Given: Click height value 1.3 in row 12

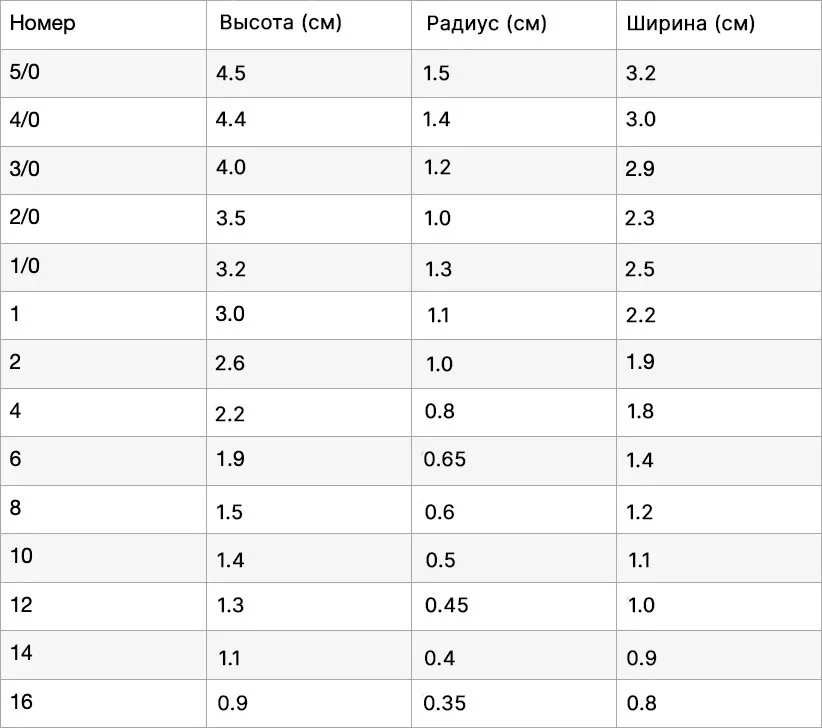Looking at the screenshot, I should click(x=231, y=605).
